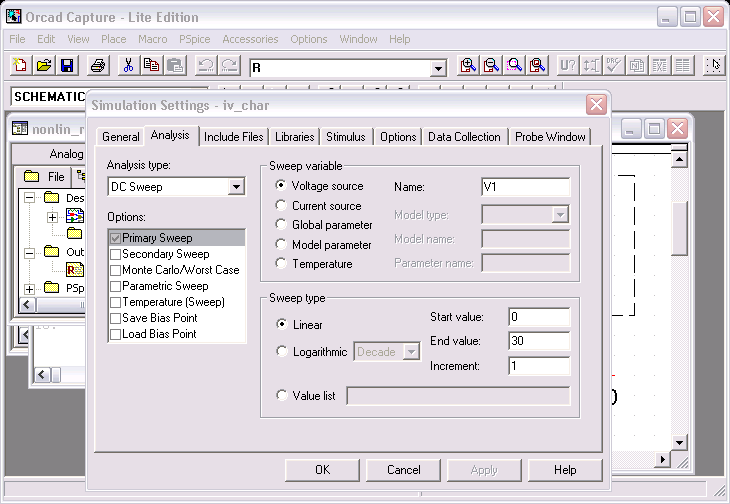Click the End value field showing 30
Image resolution: width=730 pixels, height=504 pixels.
point(539,341)
